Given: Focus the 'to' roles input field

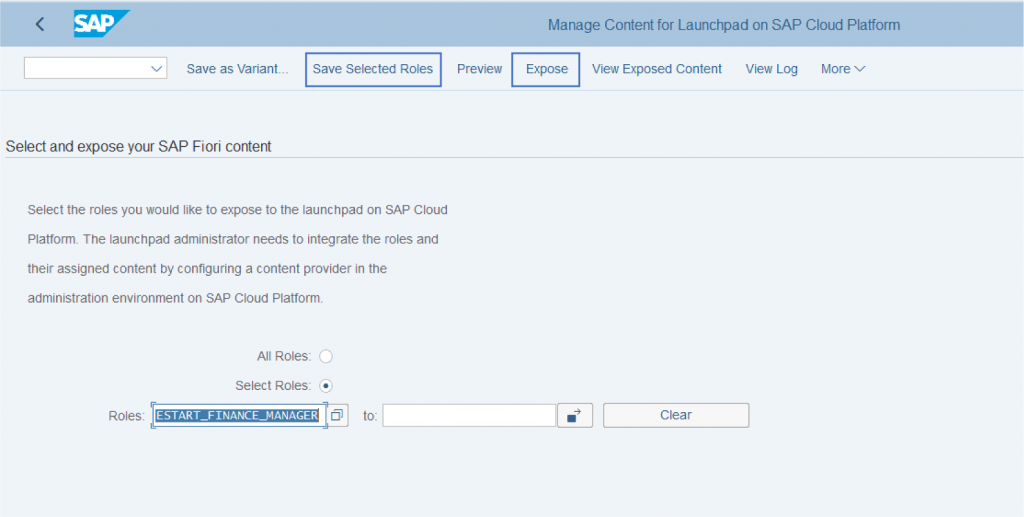Looking at the screenshot, I should tap(469, 415).
